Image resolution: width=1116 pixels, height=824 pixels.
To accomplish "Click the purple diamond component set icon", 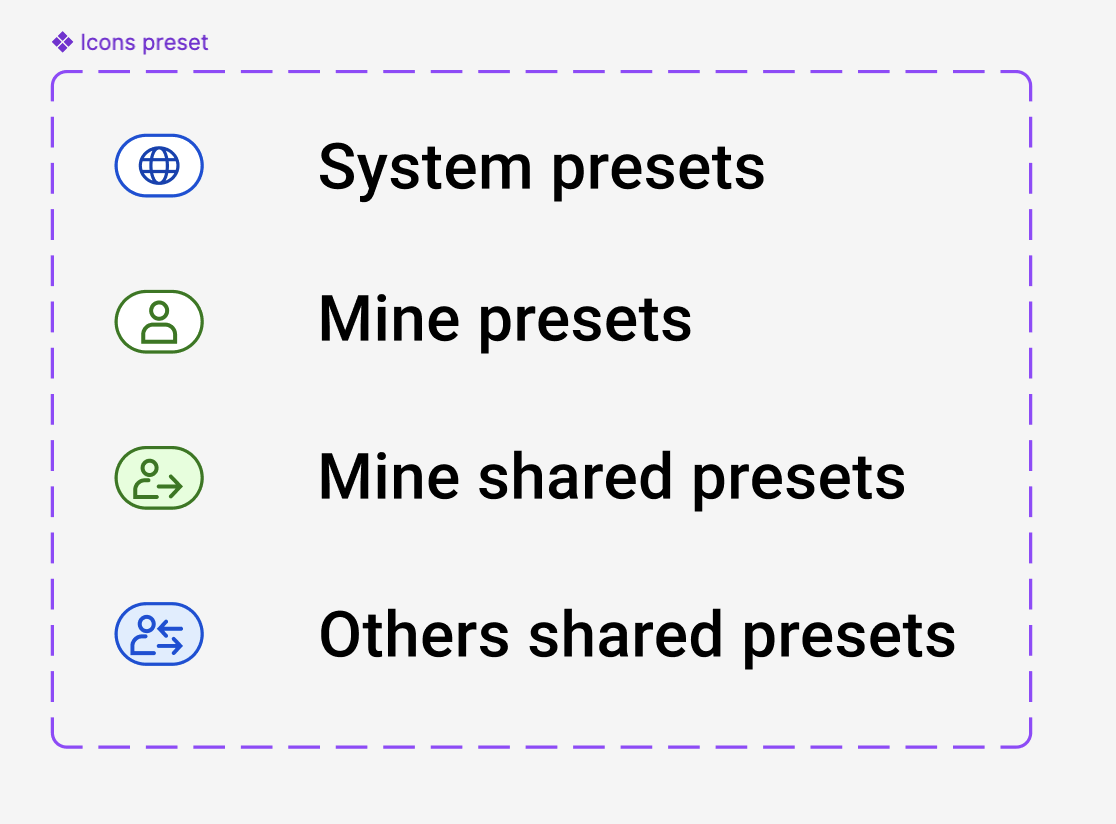I will [x=62, y=42].
